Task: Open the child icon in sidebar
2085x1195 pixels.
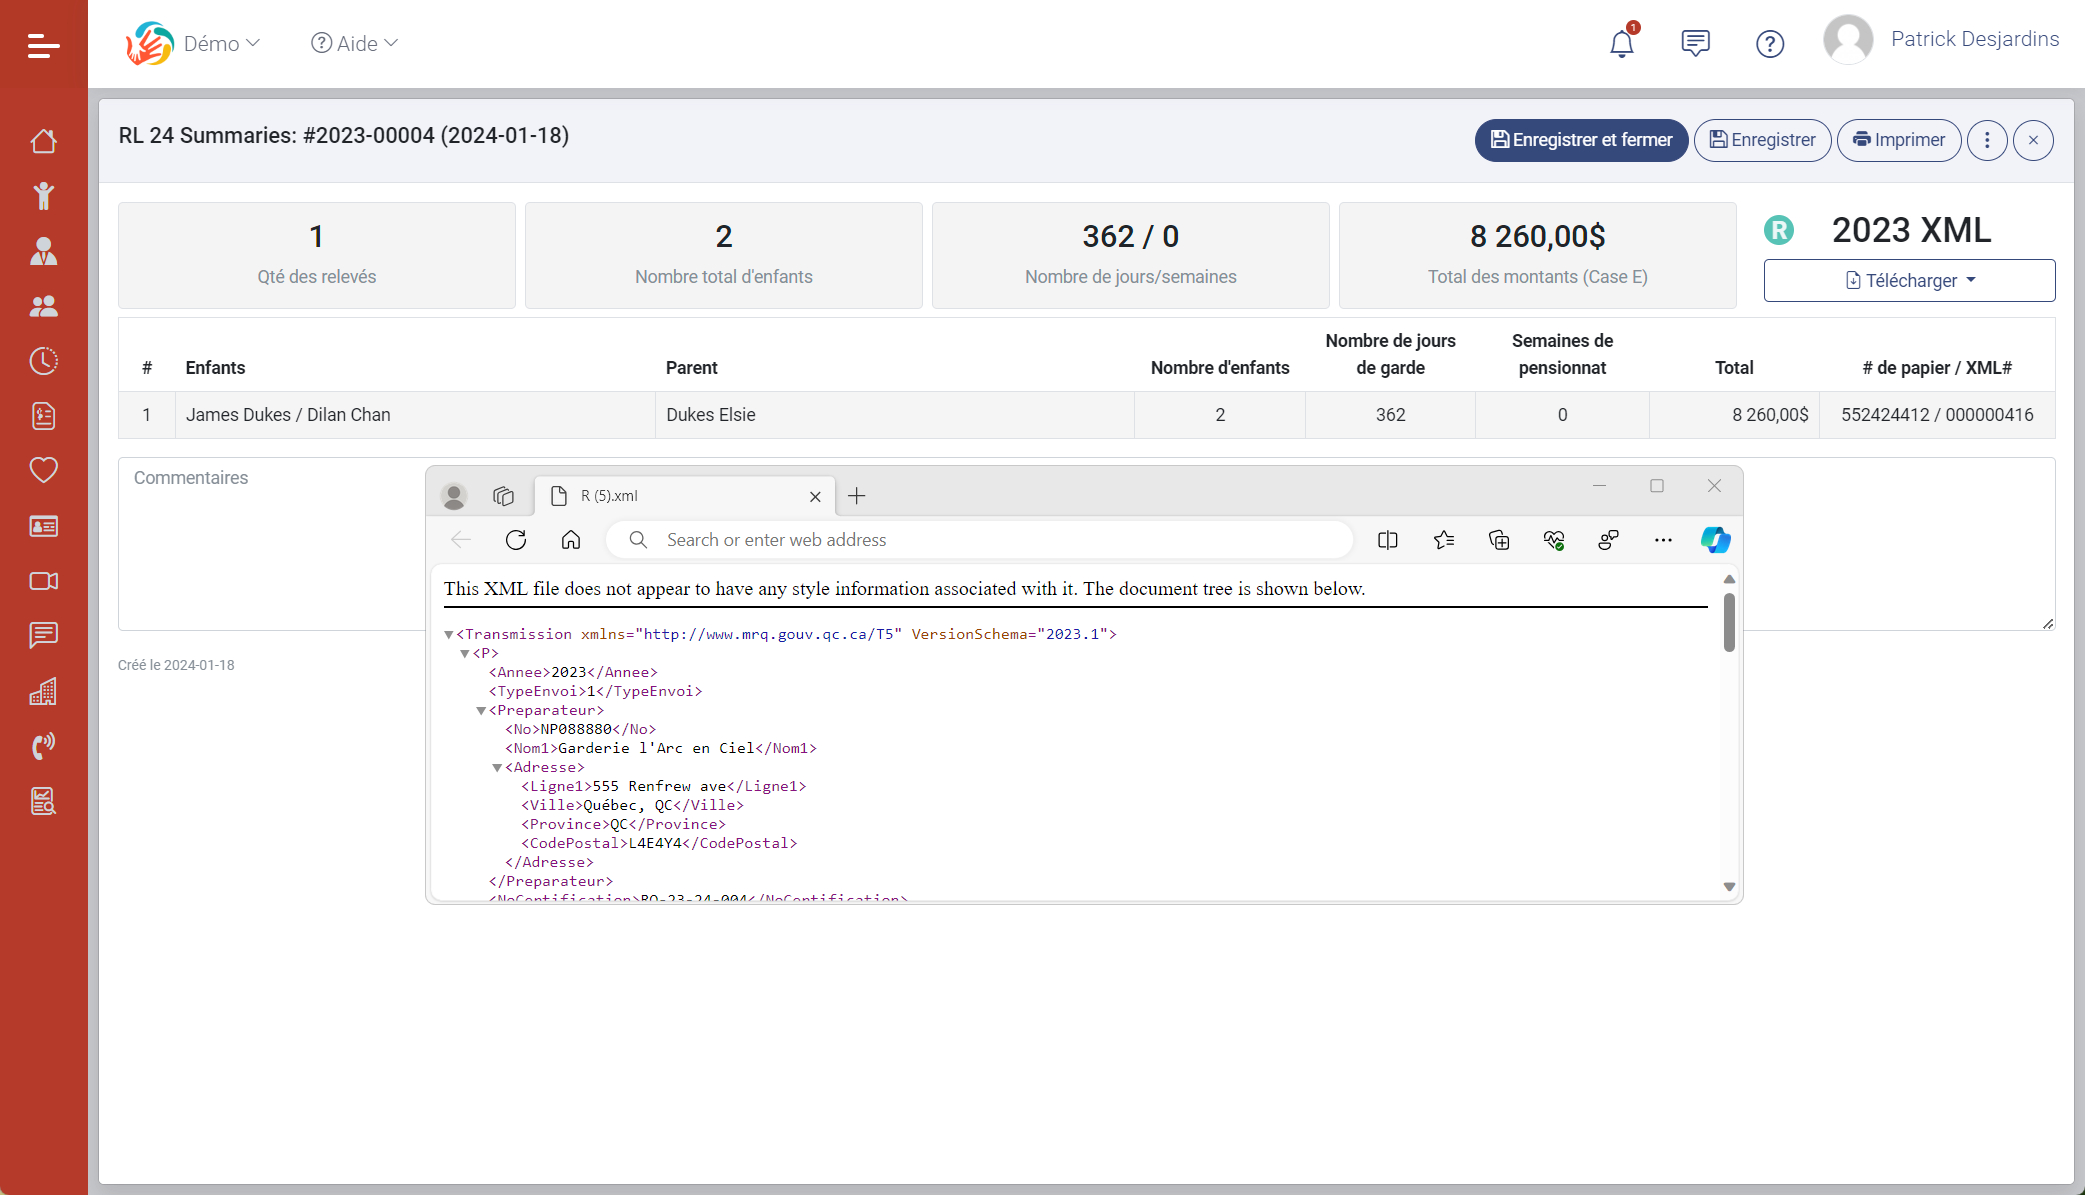Action: (43, 196)
